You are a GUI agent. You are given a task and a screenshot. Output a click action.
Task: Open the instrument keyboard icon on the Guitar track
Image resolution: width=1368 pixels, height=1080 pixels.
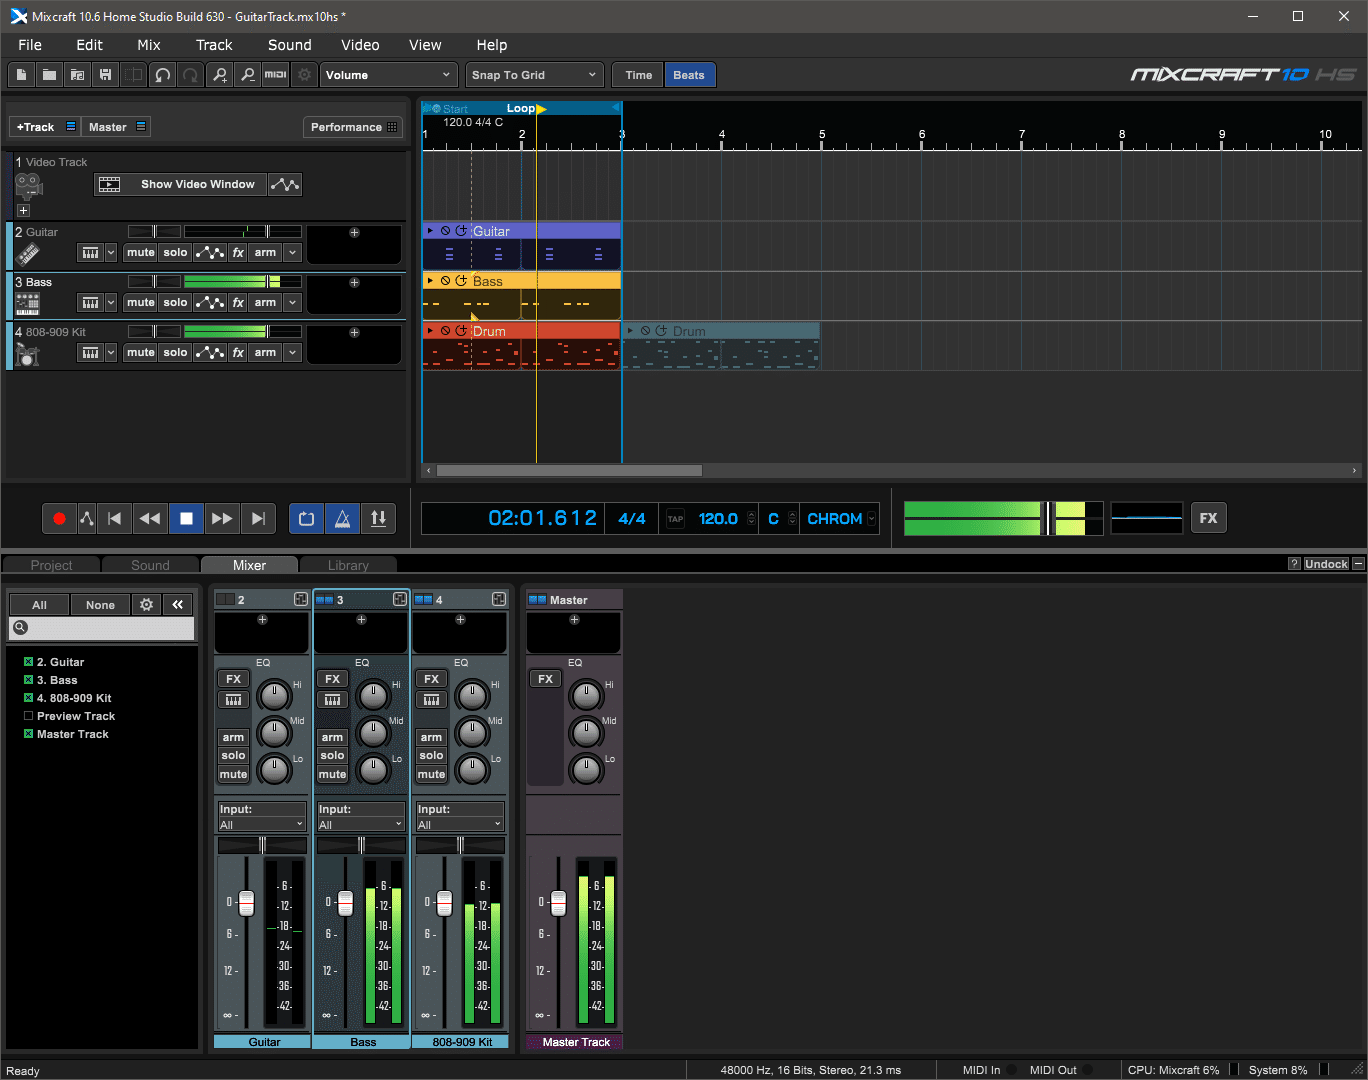tap(90, 253)
